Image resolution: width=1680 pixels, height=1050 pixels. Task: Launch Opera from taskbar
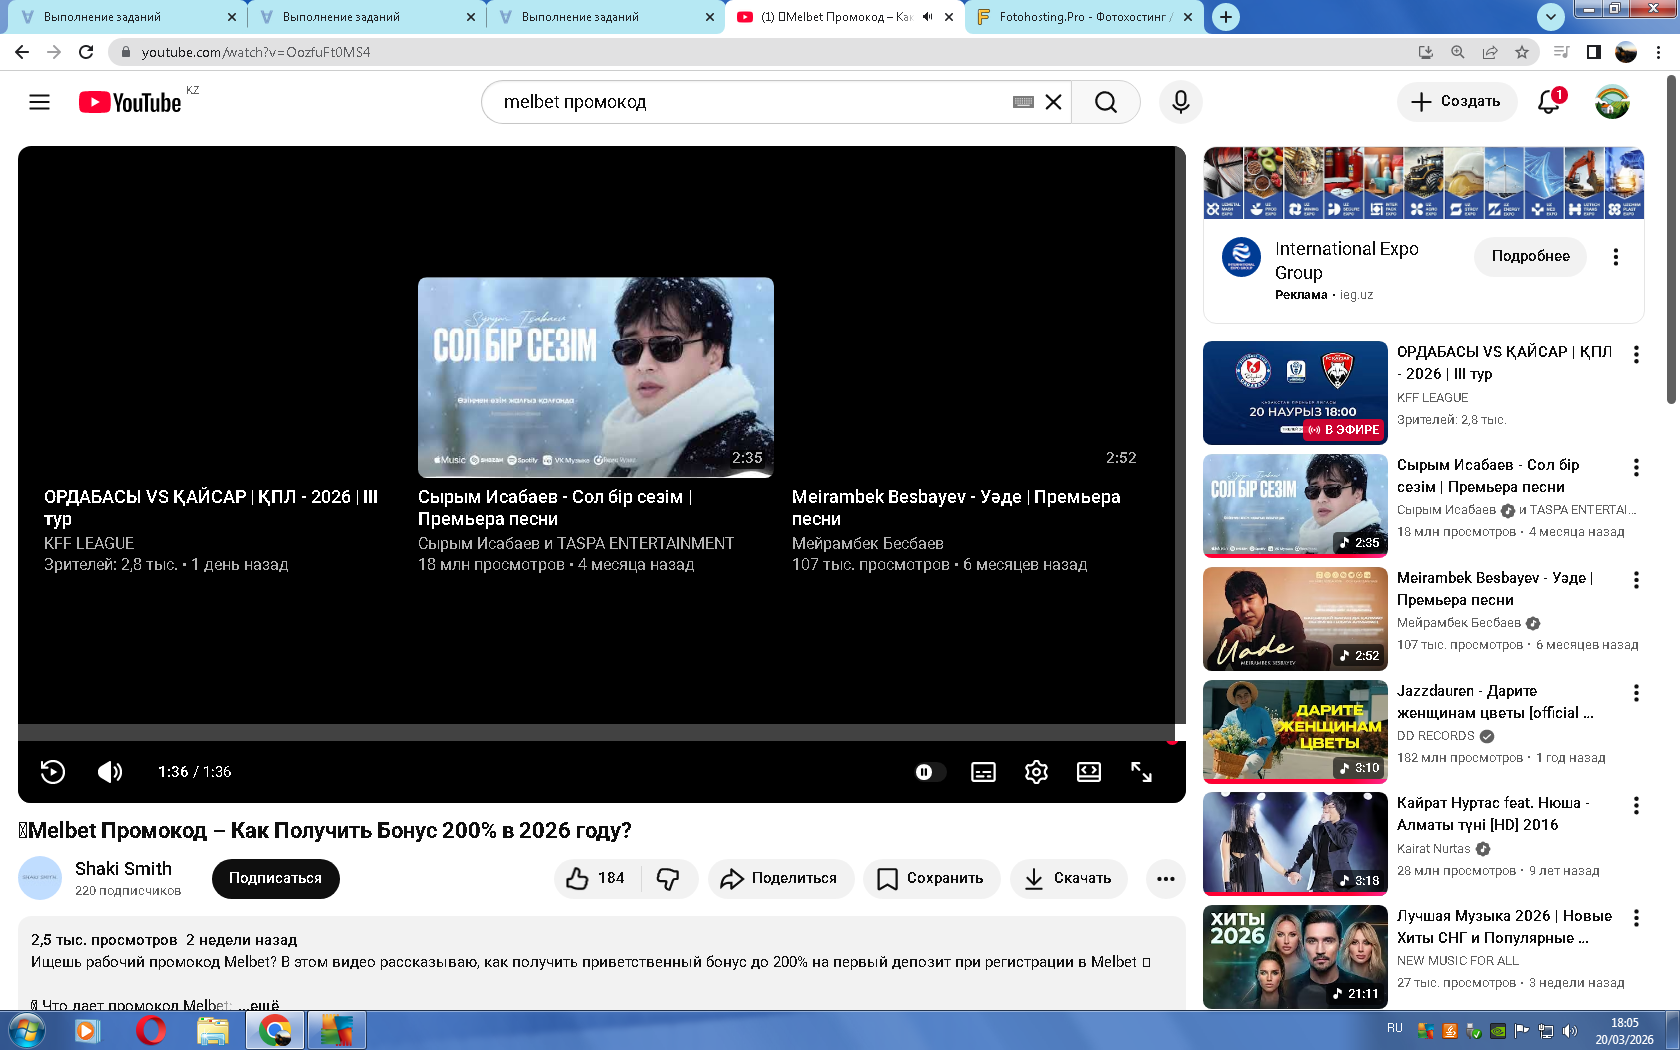[x=151, y=1030]
